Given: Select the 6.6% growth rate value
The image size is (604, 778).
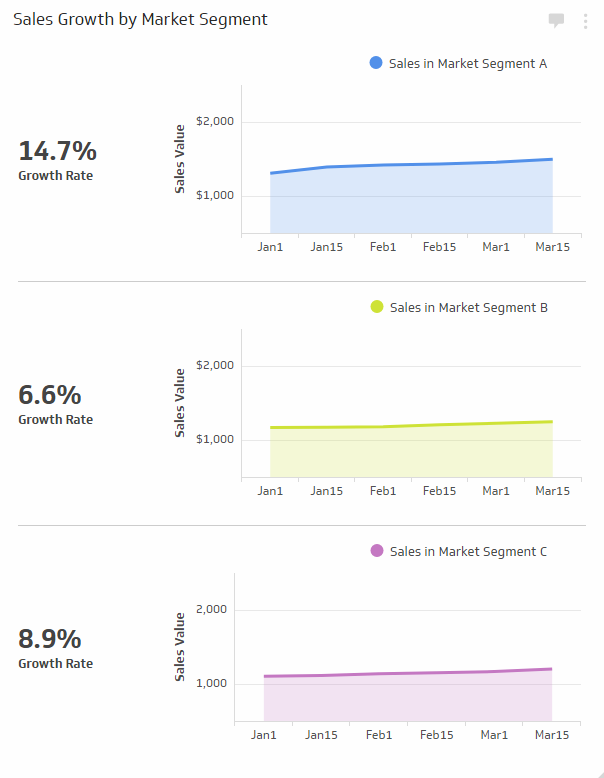Looking at the screenshot, I should tap(50, 395).
